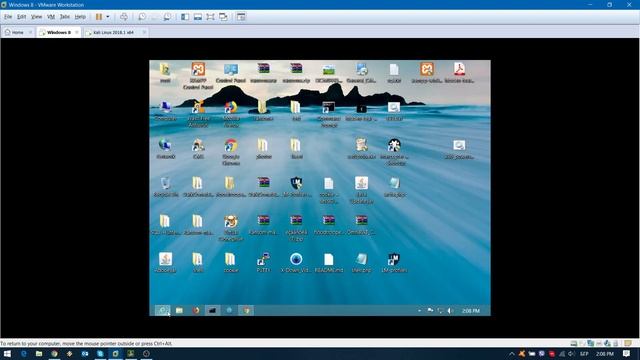Screen dimensions: 640x360
Task: Select the XAMPP Control Panel desktop shortcut
Action: (198, 76)
